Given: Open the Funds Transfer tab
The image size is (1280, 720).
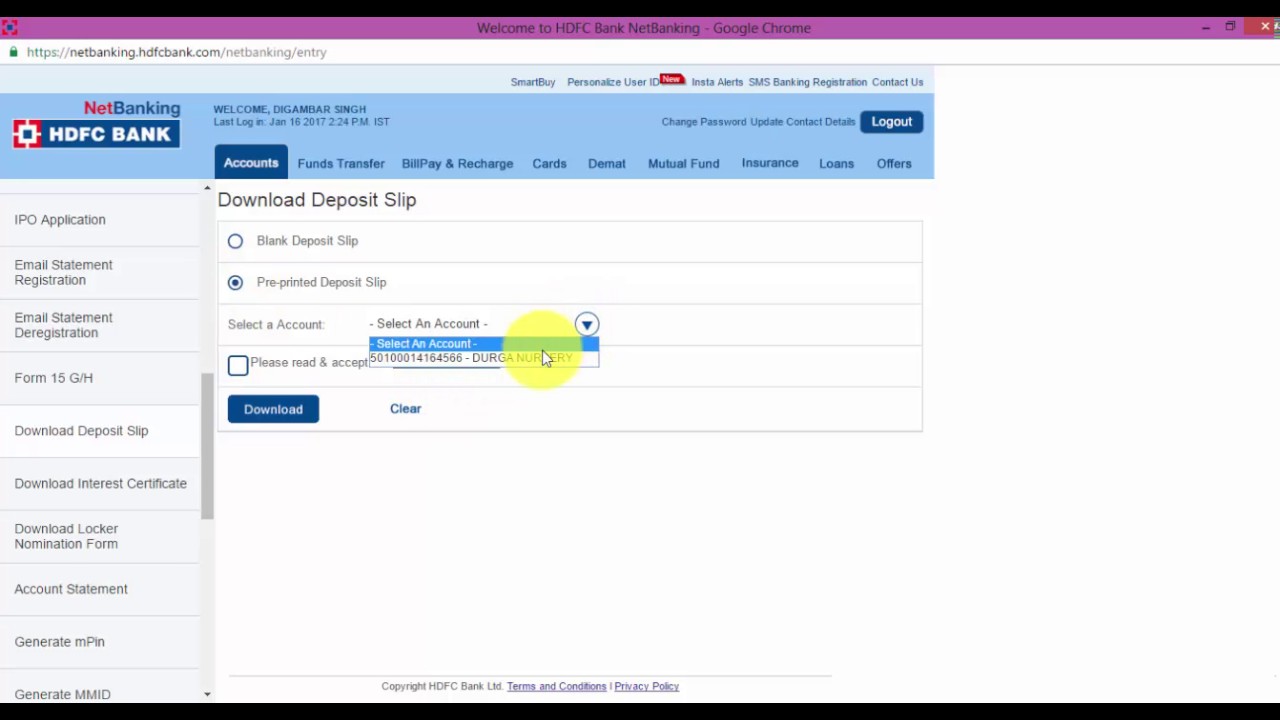Looking at the screenshot, I should [x=341, y=164].
